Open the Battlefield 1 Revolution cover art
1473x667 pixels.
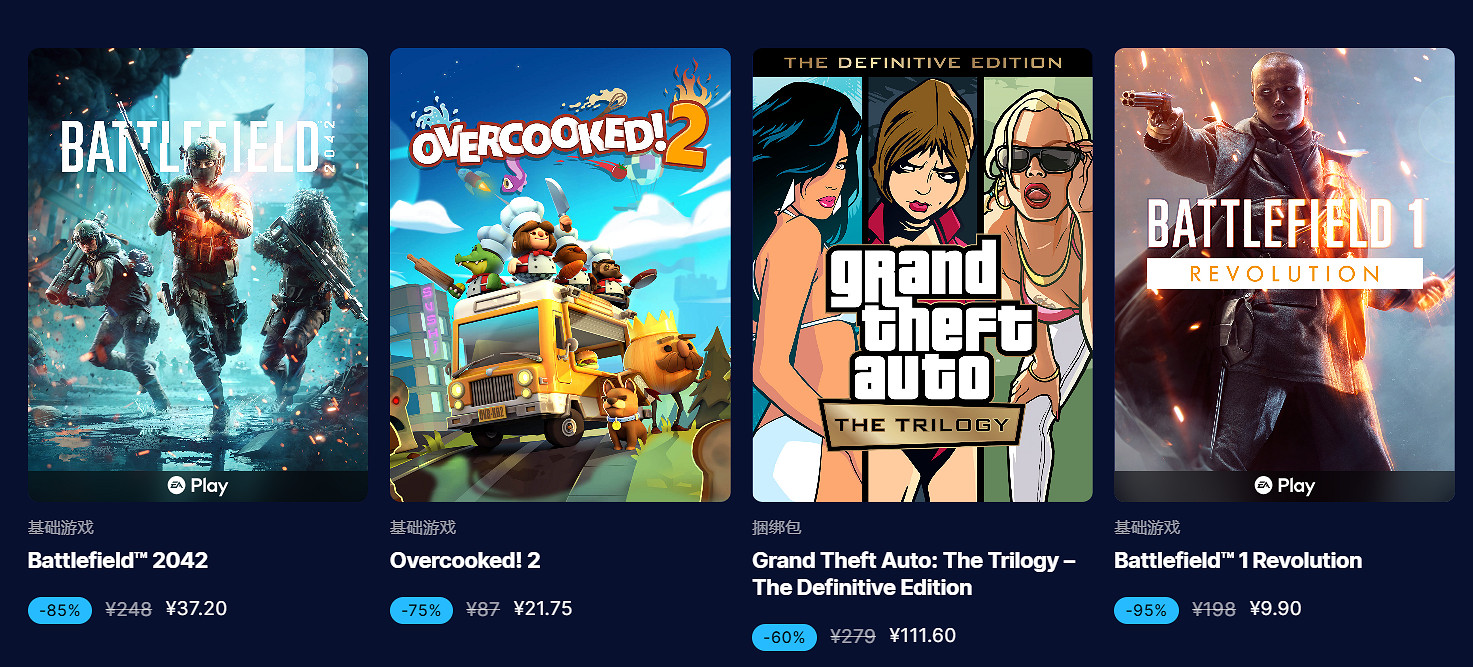coord(1284,260)
